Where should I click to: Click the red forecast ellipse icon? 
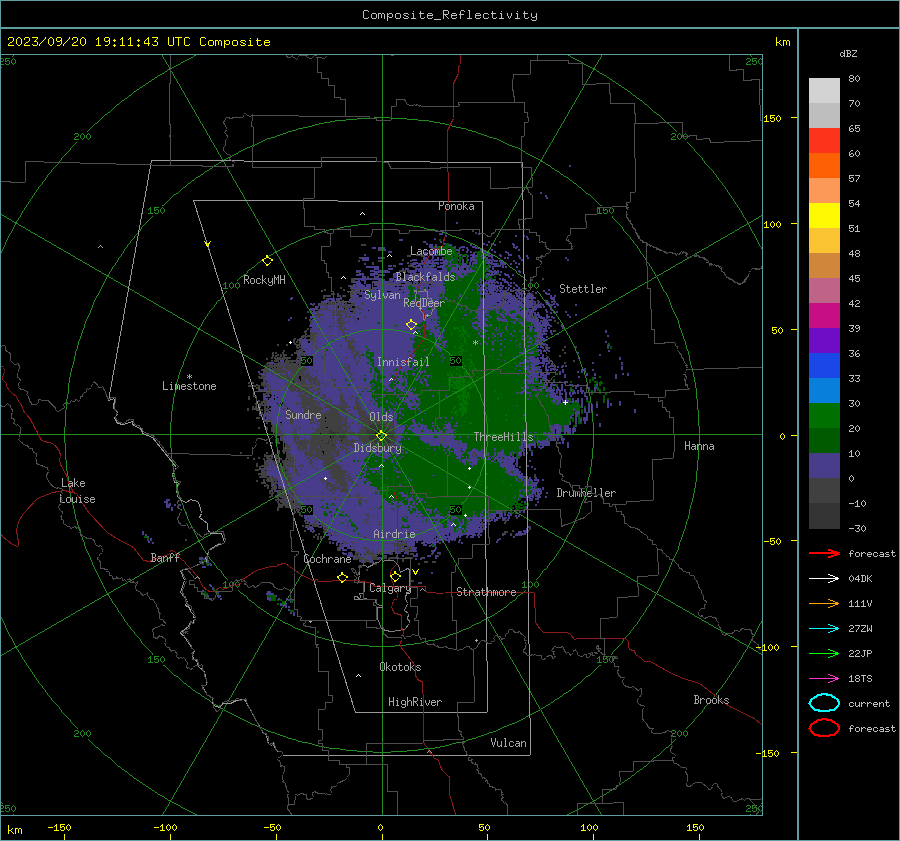coord(824,728)
